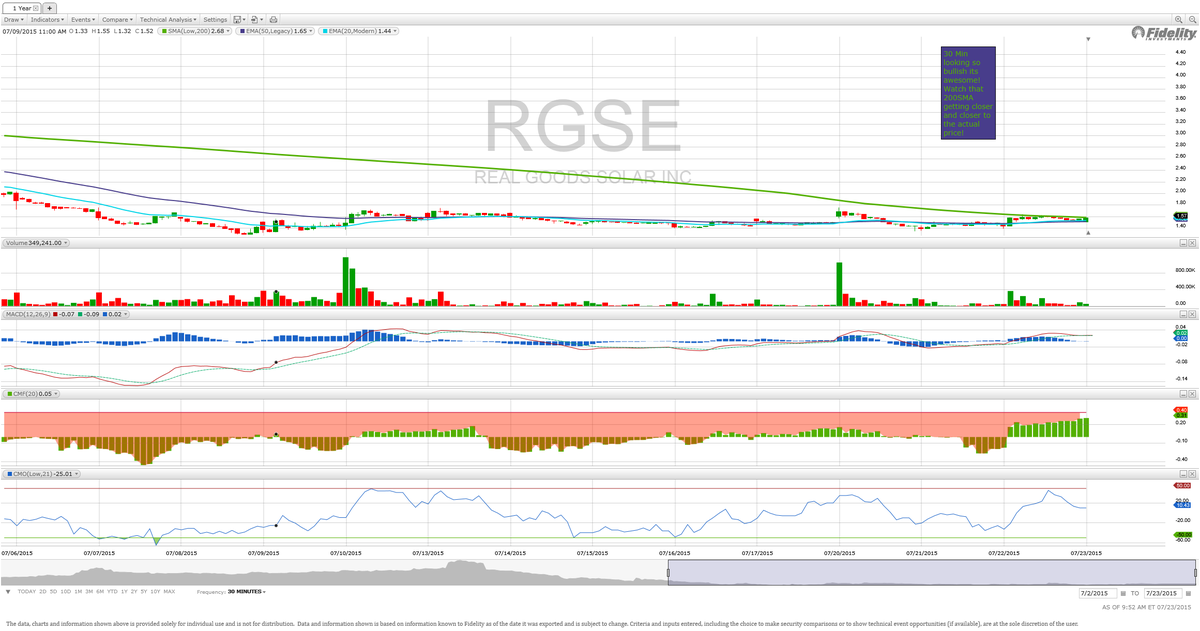Viewport: 1200px width, 631px height.
Task: Click the down arrow marker at chart top
Action: 1088,39
